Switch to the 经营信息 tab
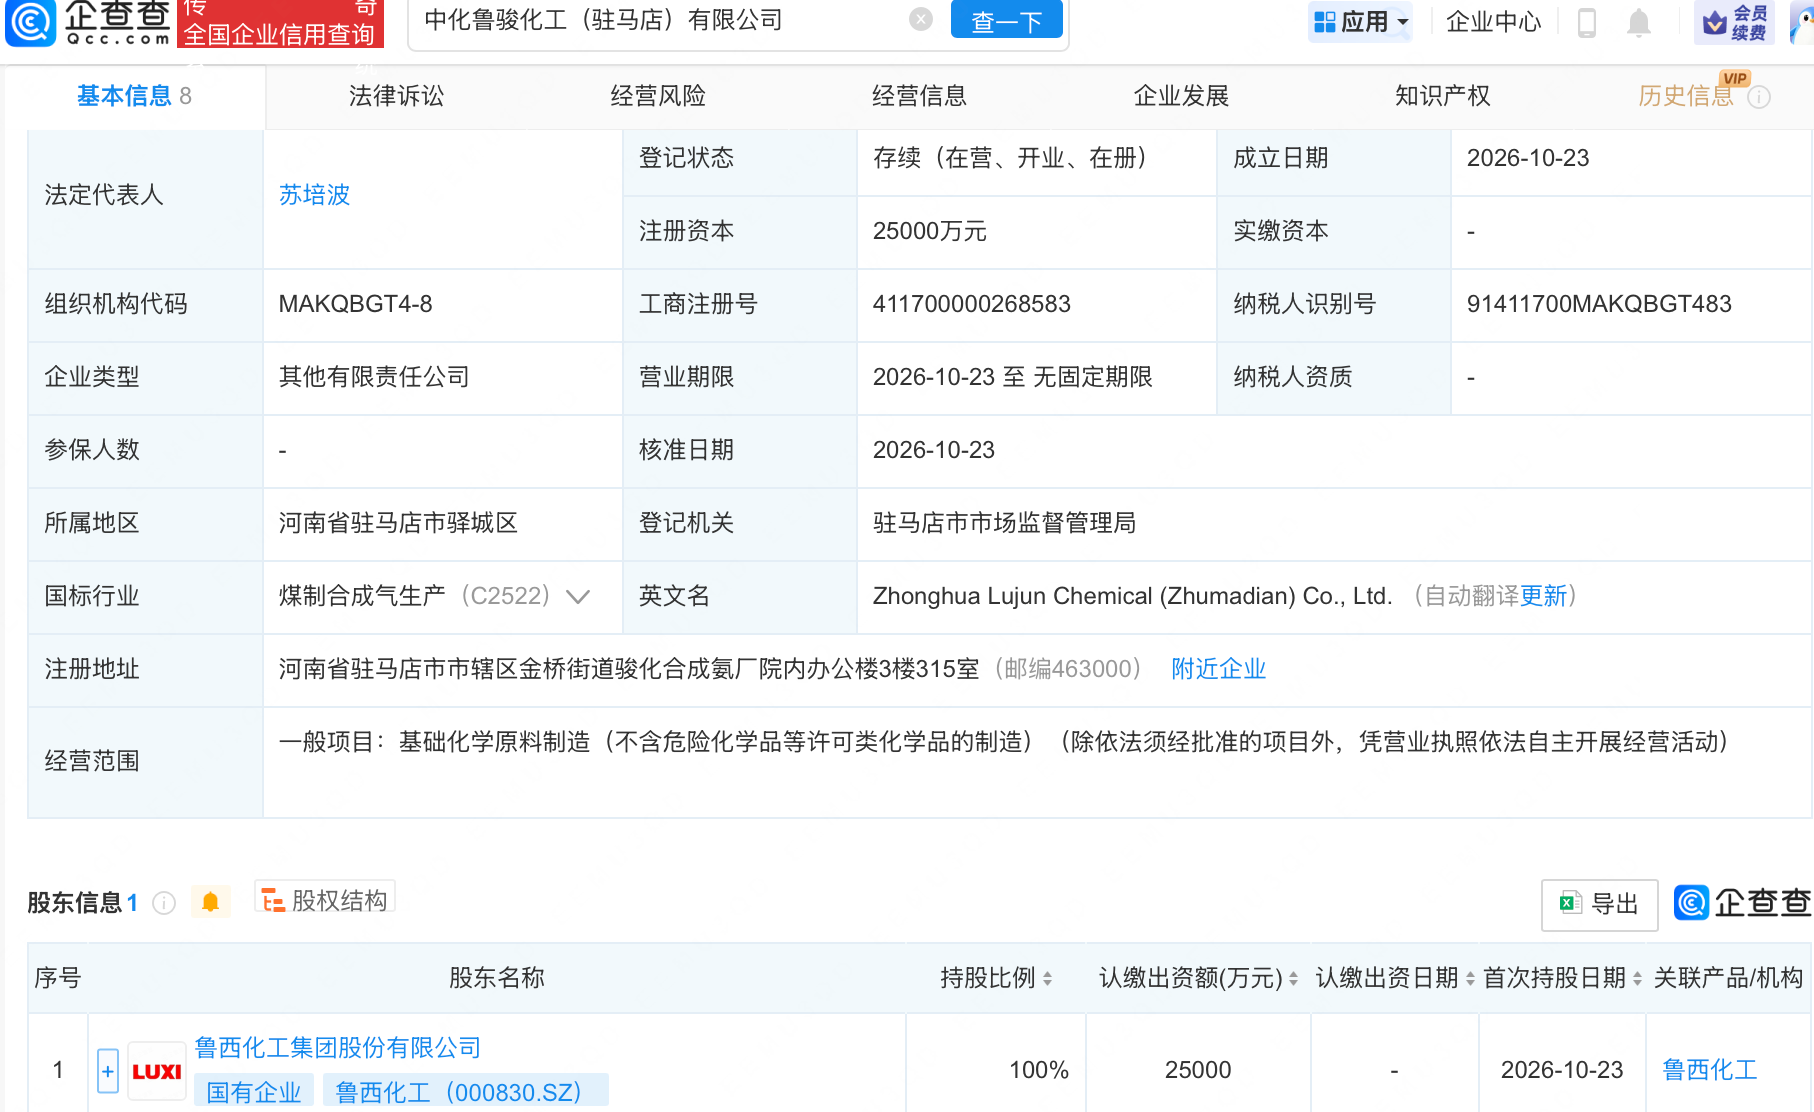 [919, 96]
